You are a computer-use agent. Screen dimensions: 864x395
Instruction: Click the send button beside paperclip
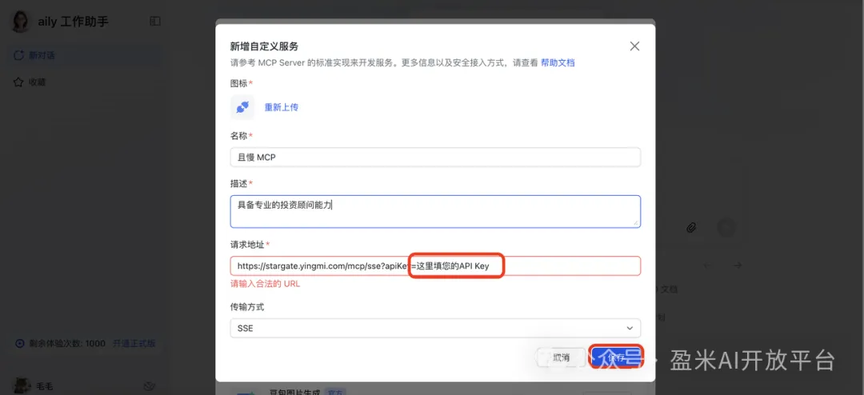pyautogui.click(x=726, y=228)
